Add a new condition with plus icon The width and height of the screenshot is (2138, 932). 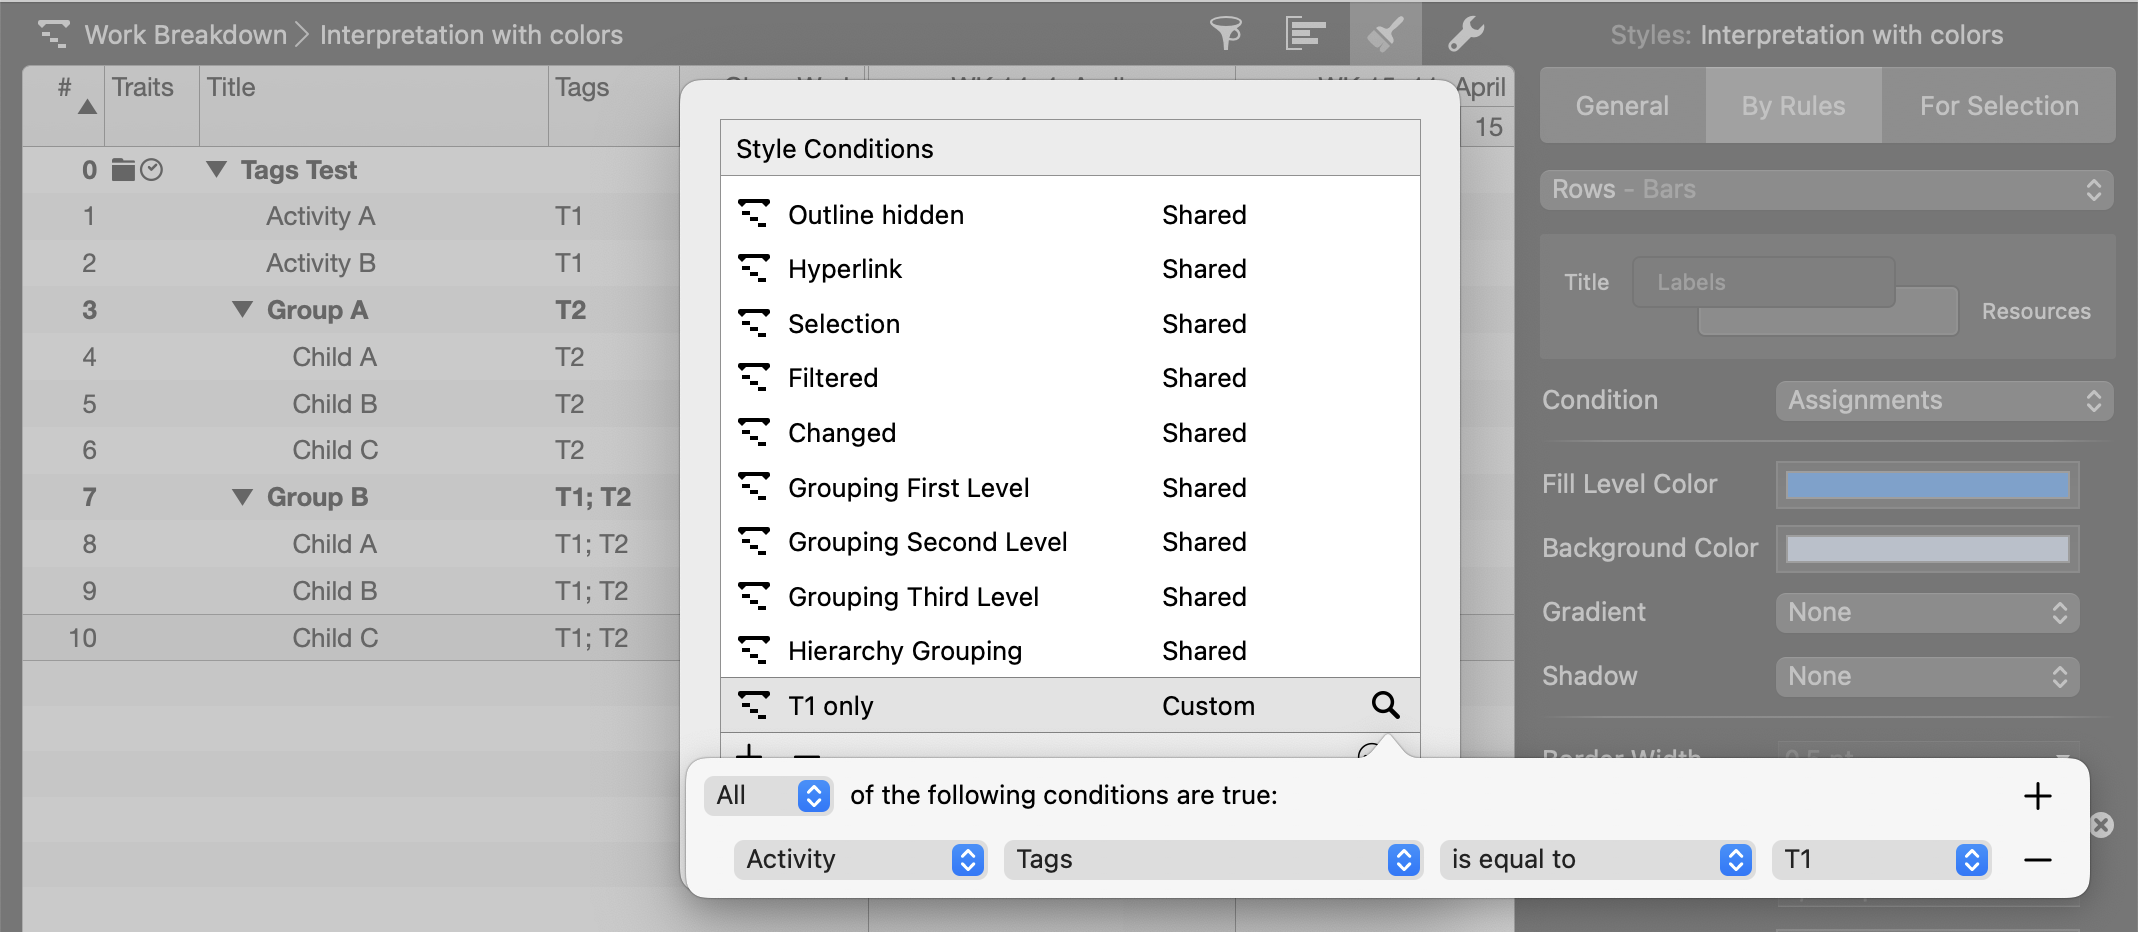point(2037,796)
